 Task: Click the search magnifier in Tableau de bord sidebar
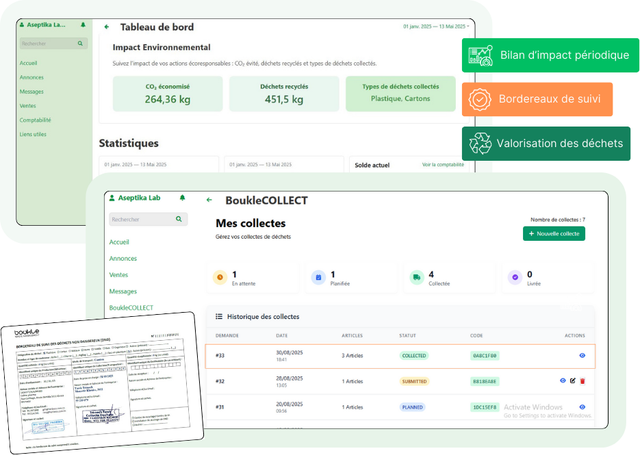pos(80,43)
